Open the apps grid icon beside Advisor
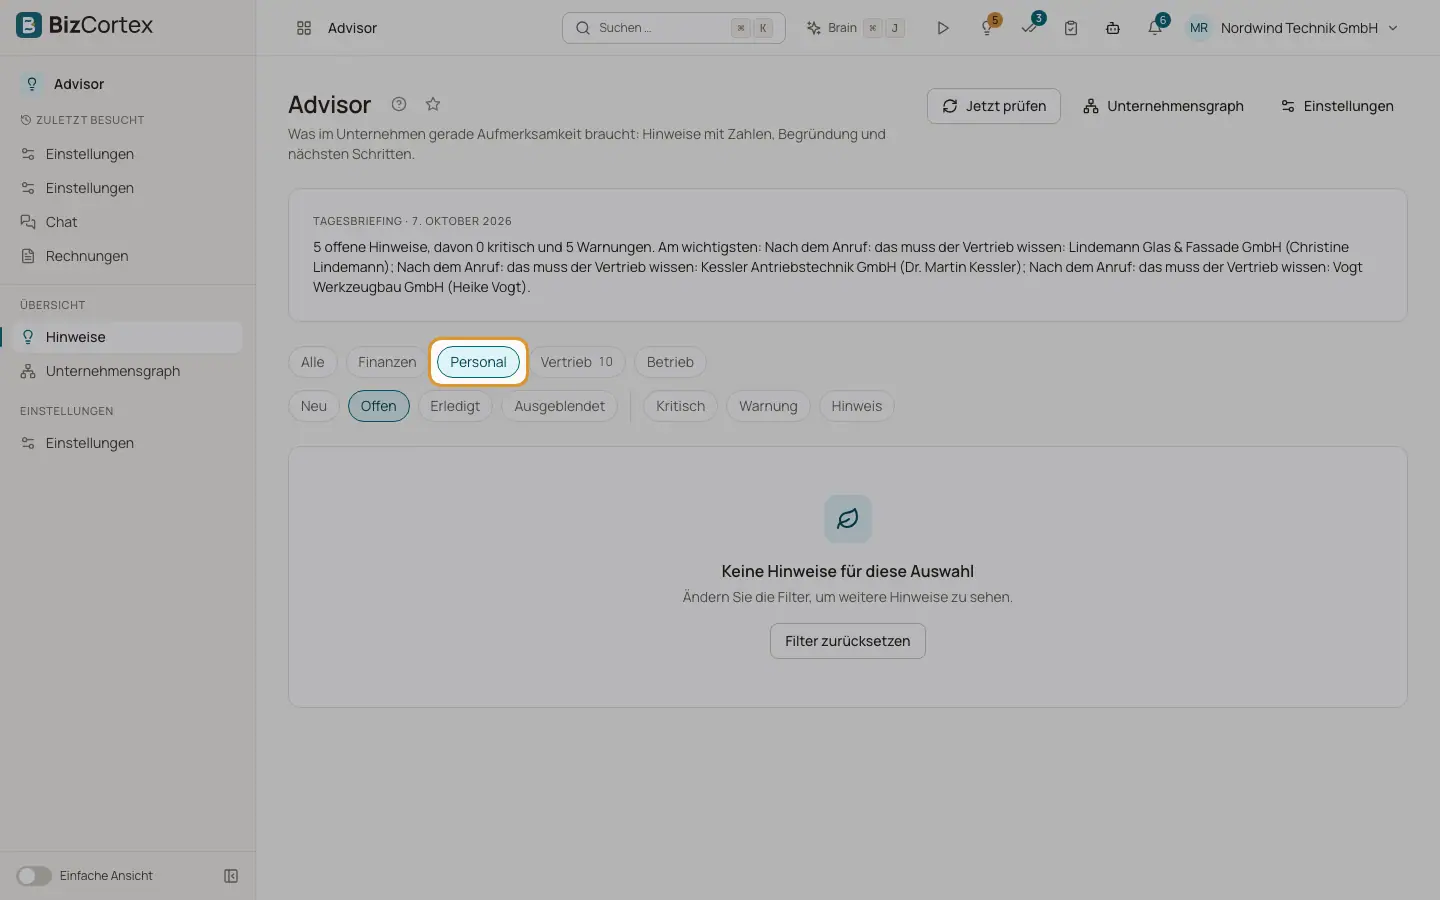Image resolution: width=1440 pixels, height=900 pixels. click(x=304, y=28)
